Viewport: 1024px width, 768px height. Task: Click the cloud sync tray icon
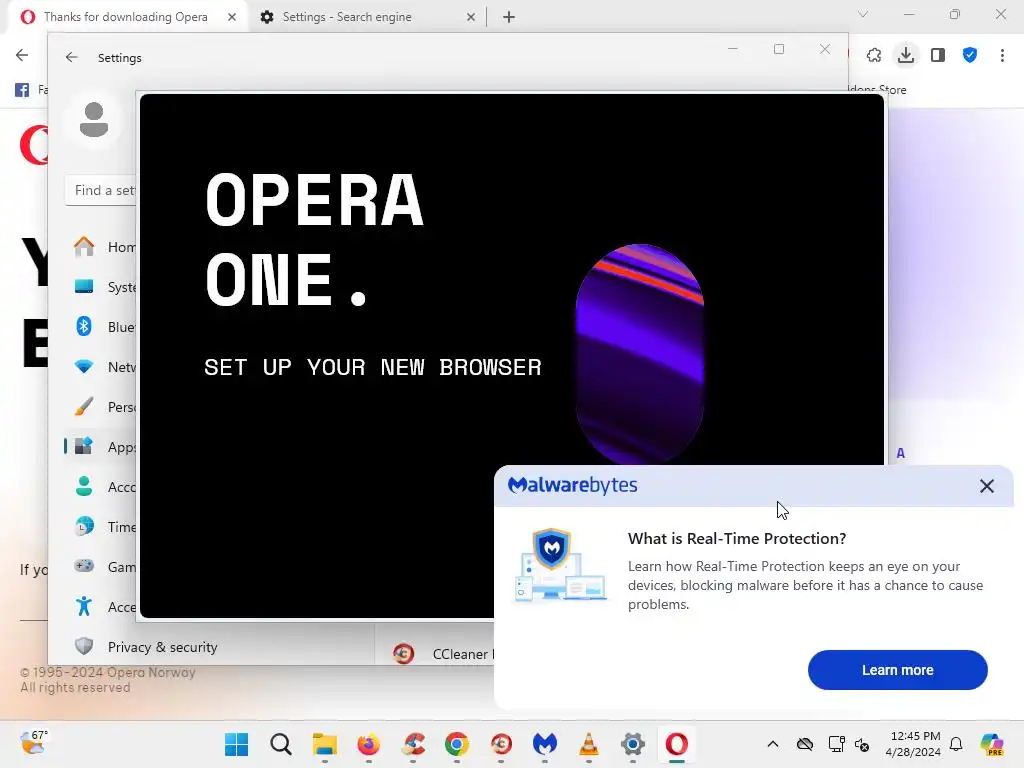pos(805,744)
